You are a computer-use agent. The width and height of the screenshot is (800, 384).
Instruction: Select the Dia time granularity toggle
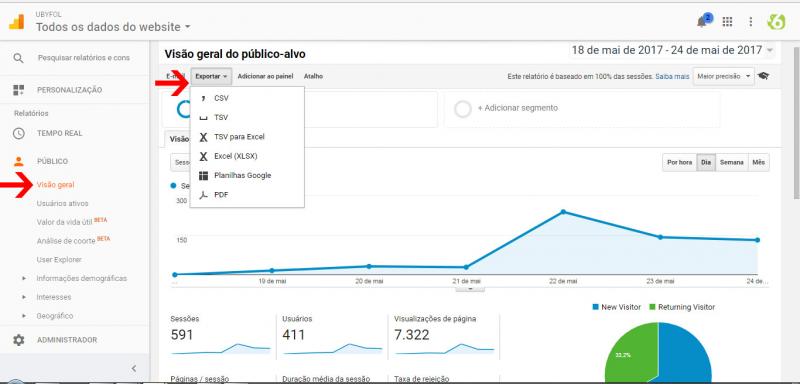[706, 162]
